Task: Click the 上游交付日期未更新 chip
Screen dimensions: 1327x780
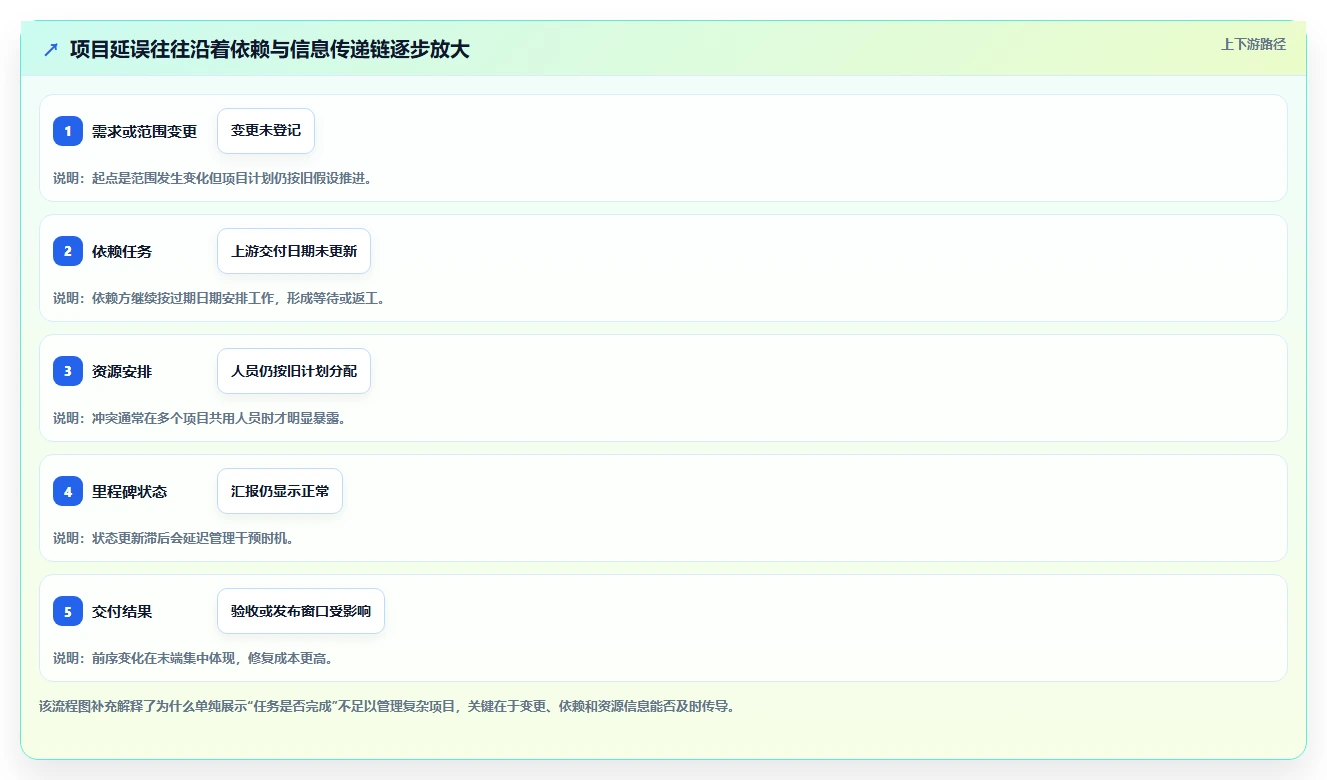Action: coord(294,251)
